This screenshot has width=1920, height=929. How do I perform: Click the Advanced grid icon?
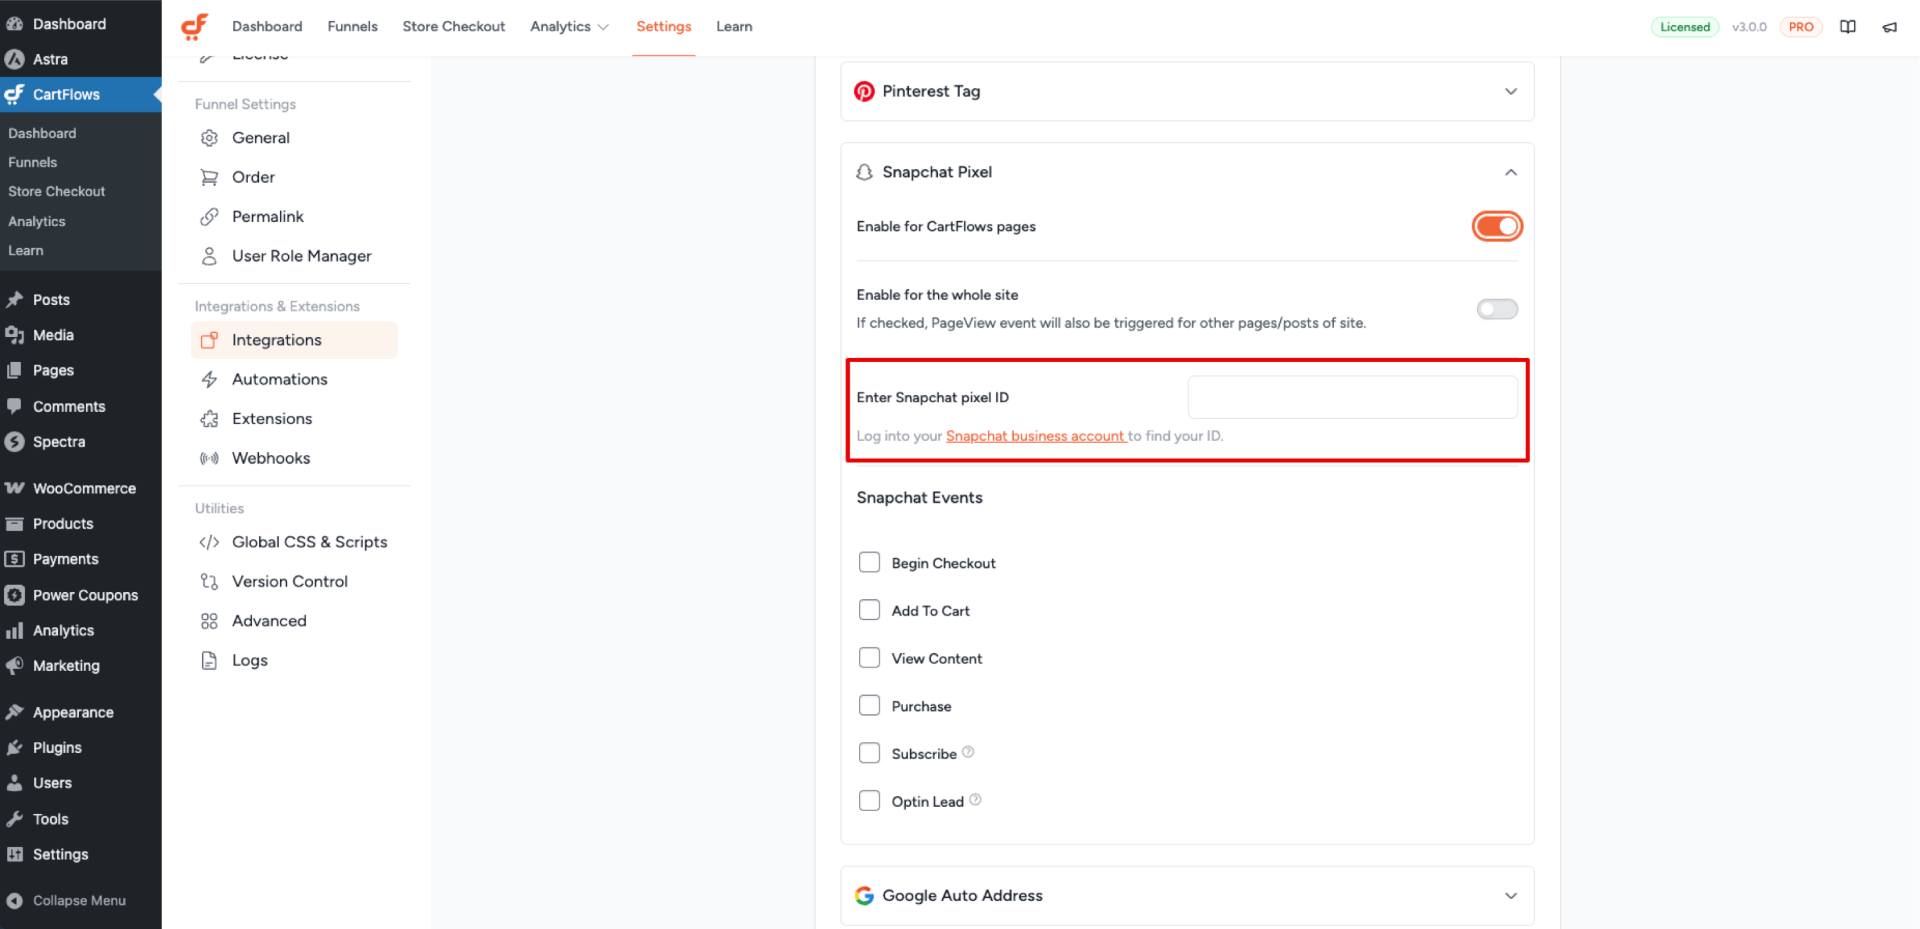[x=209, y=621]
